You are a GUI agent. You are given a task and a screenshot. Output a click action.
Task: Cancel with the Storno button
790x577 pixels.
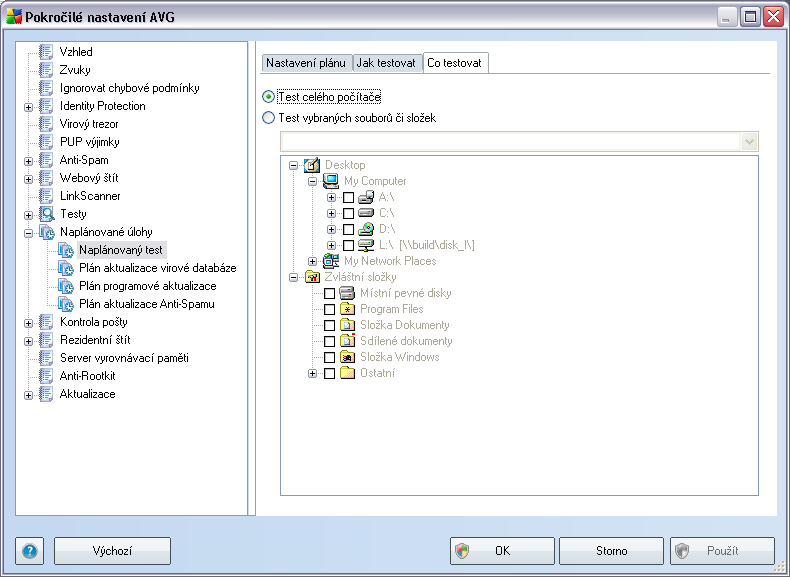[611, 551]
